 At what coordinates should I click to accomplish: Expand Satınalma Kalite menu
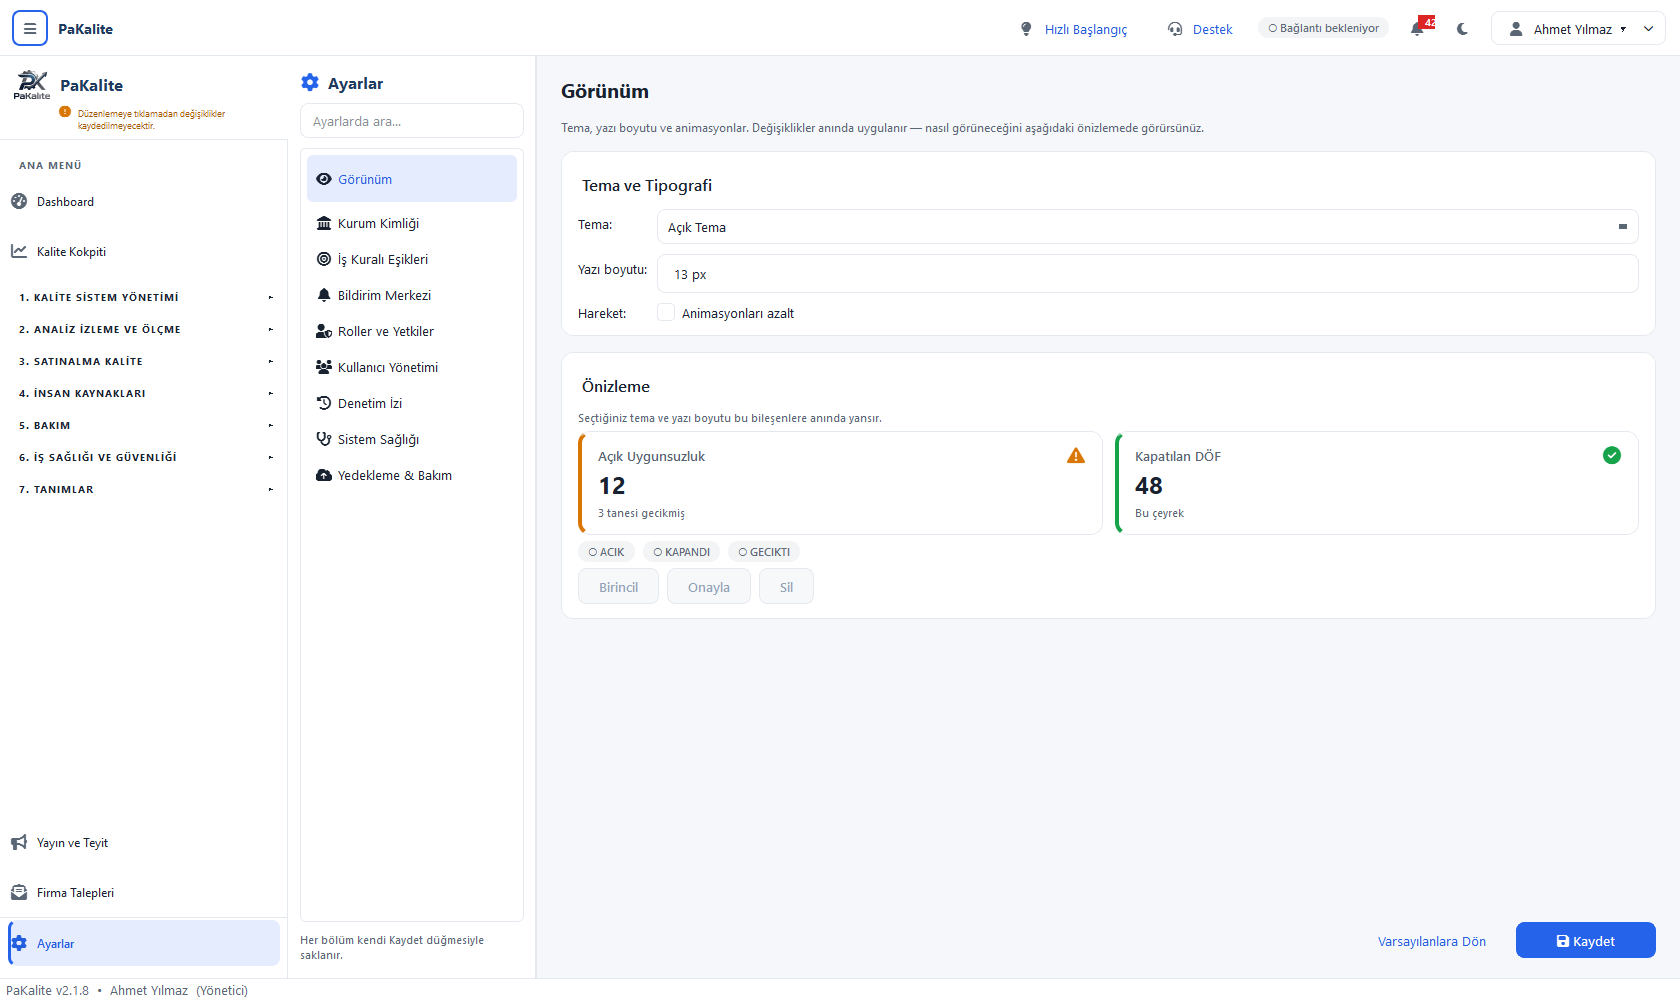(x=145, y=361)
